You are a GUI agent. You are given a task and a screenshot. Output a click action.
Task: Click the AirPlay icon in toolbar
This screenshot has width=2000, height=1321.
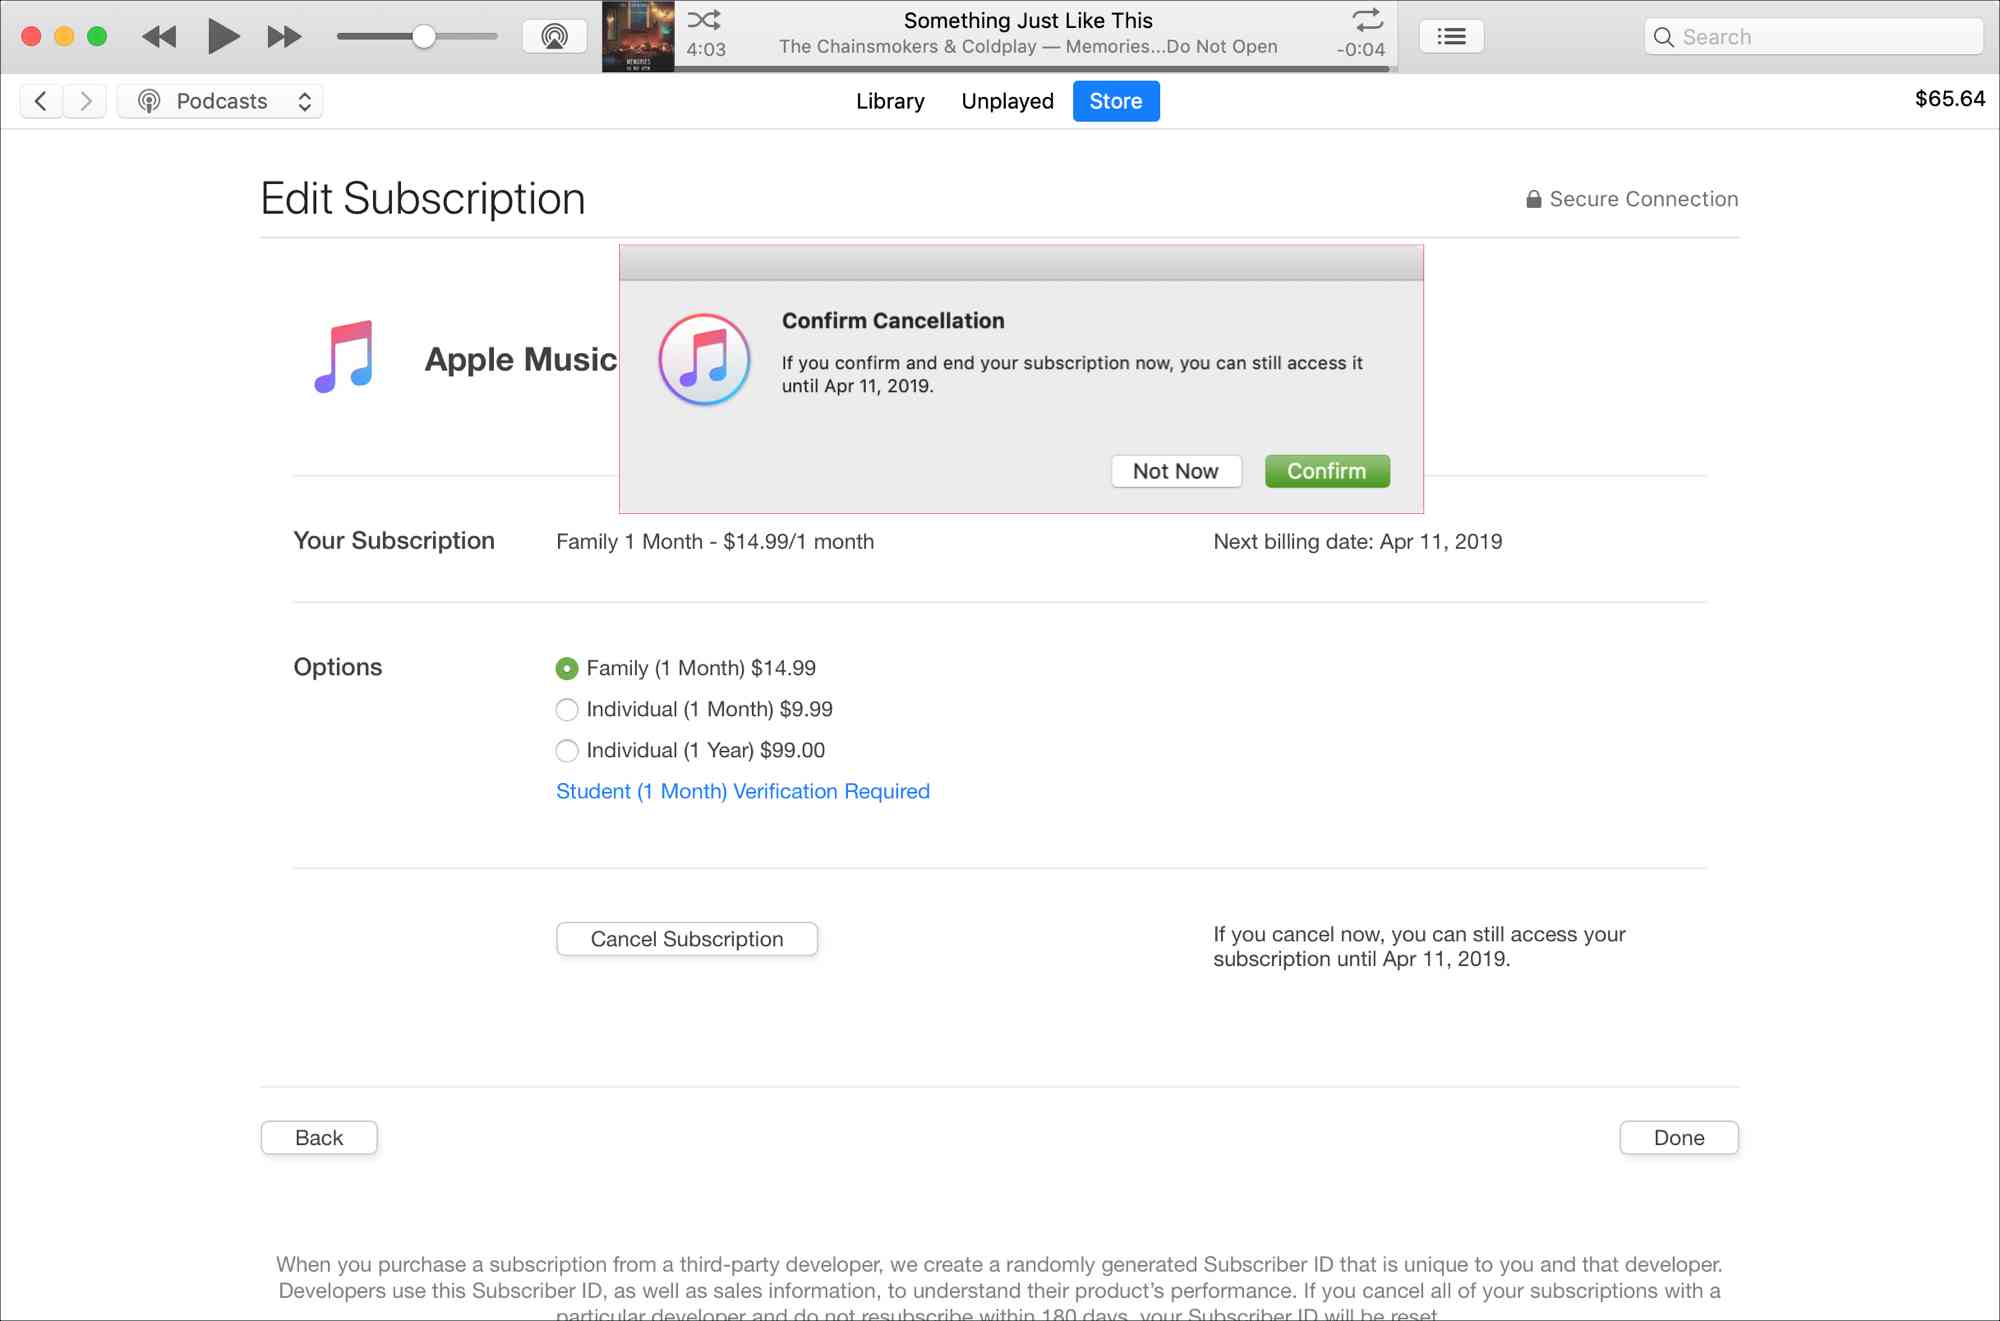tap(554, 37)
